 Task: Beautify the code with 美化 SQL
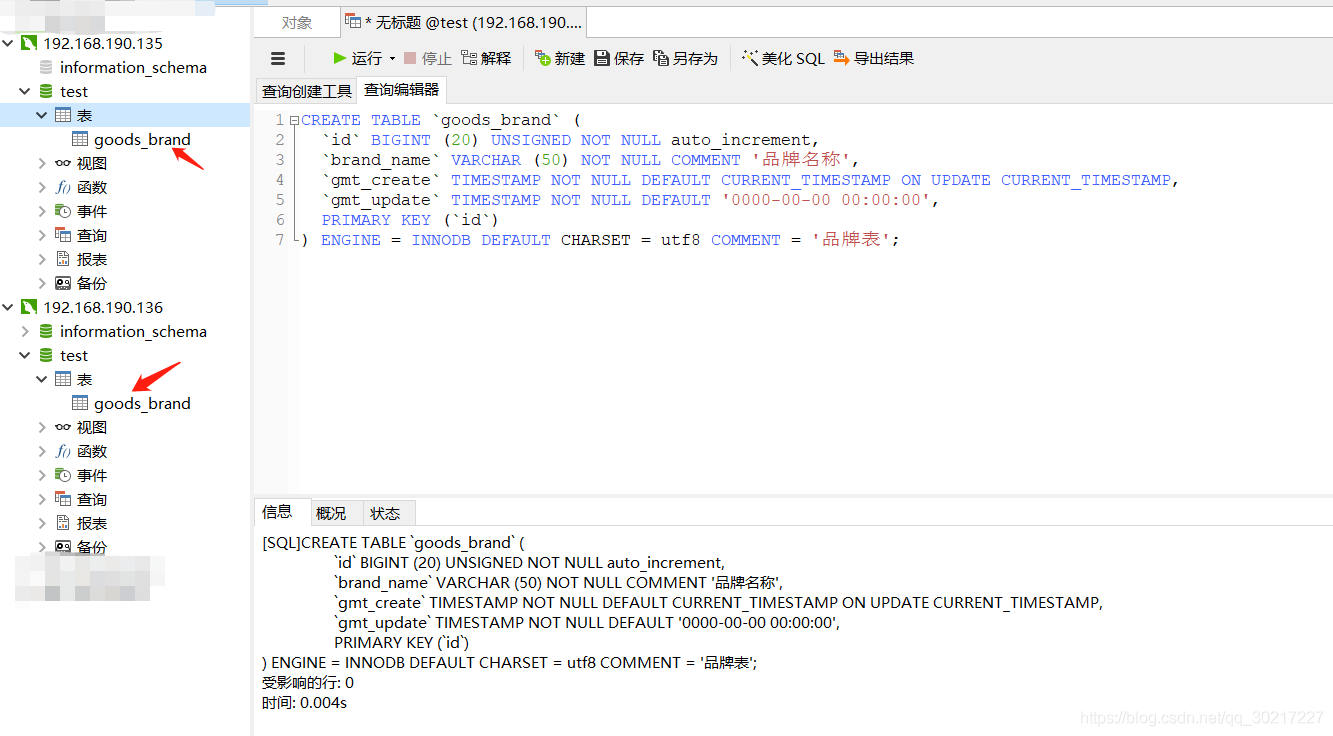pos(783,59)
